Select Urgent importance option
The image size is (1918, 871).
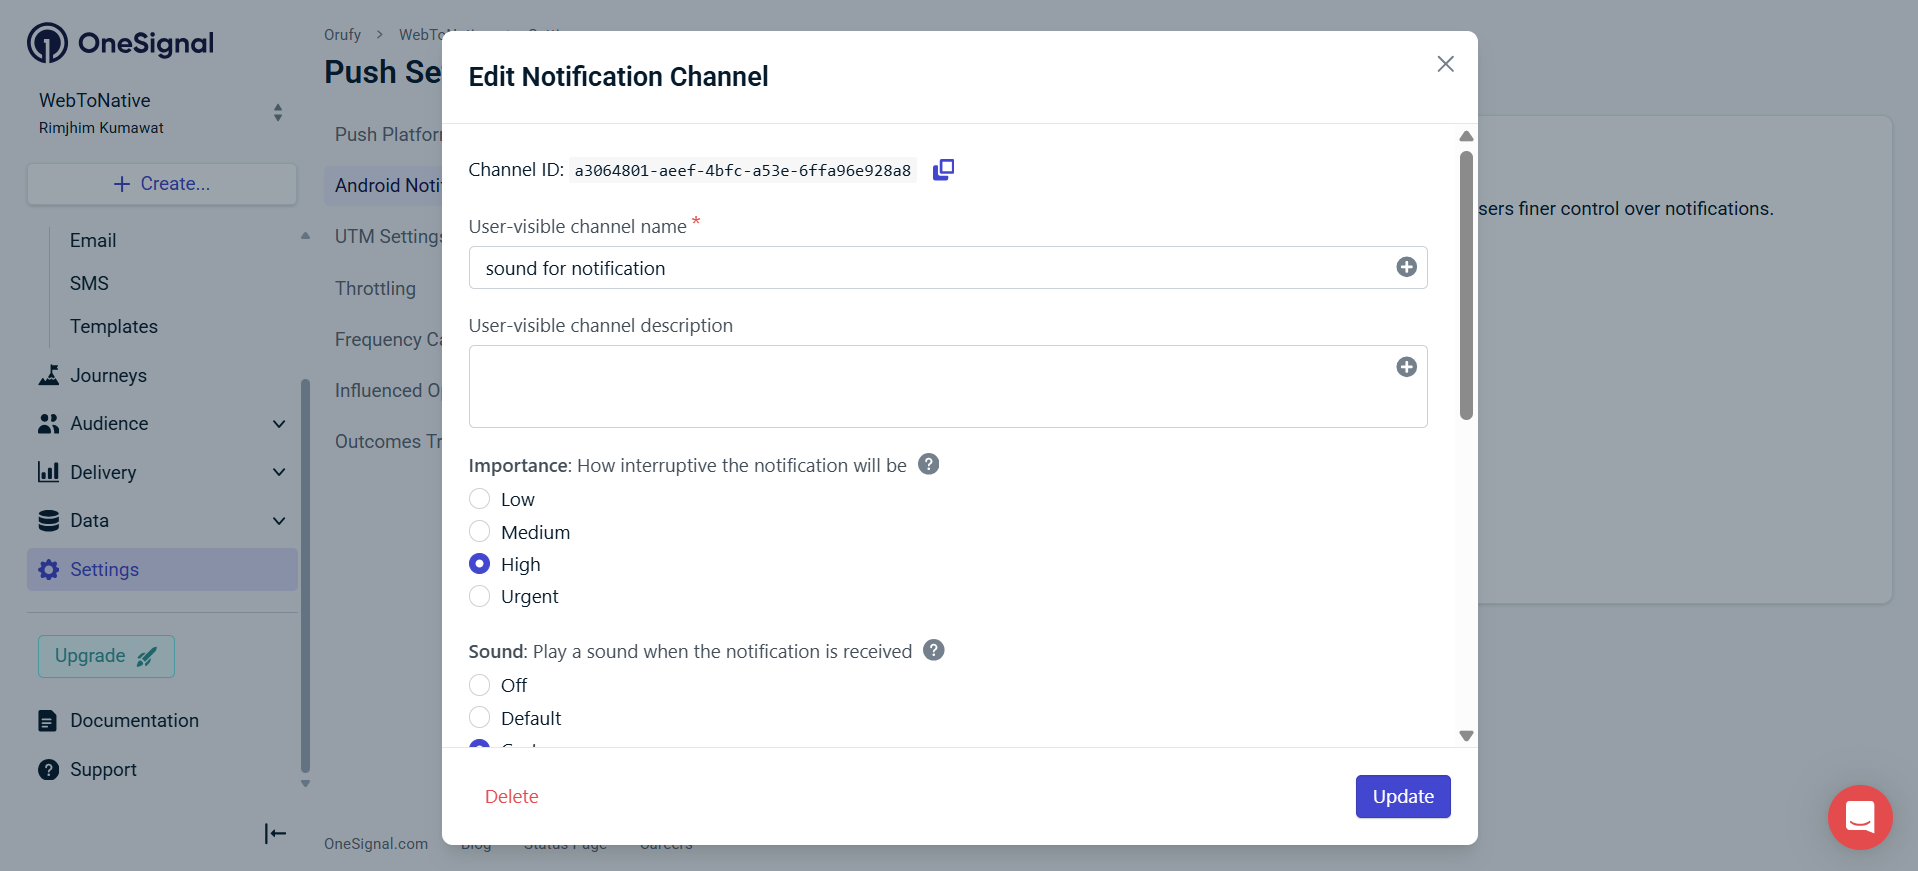[480, 596]
